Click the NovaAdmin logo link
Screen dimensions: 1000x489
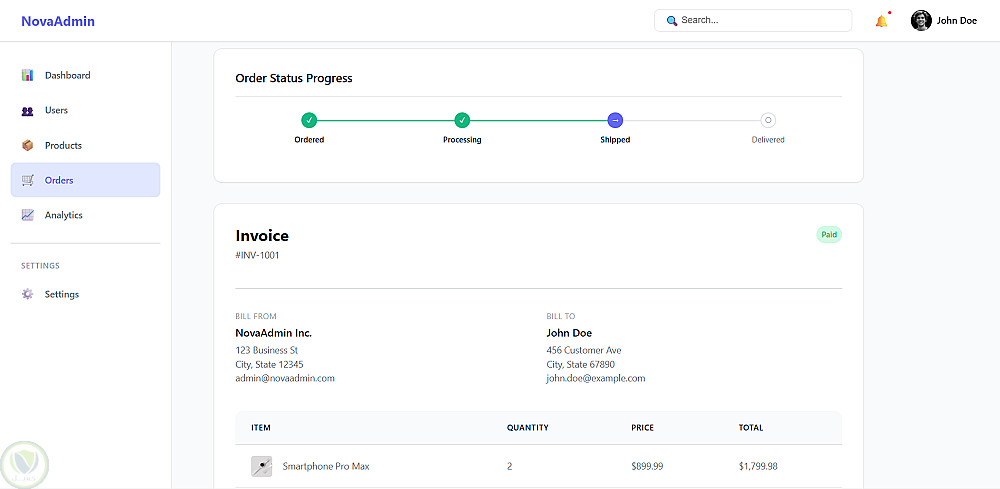click(58, 21)
